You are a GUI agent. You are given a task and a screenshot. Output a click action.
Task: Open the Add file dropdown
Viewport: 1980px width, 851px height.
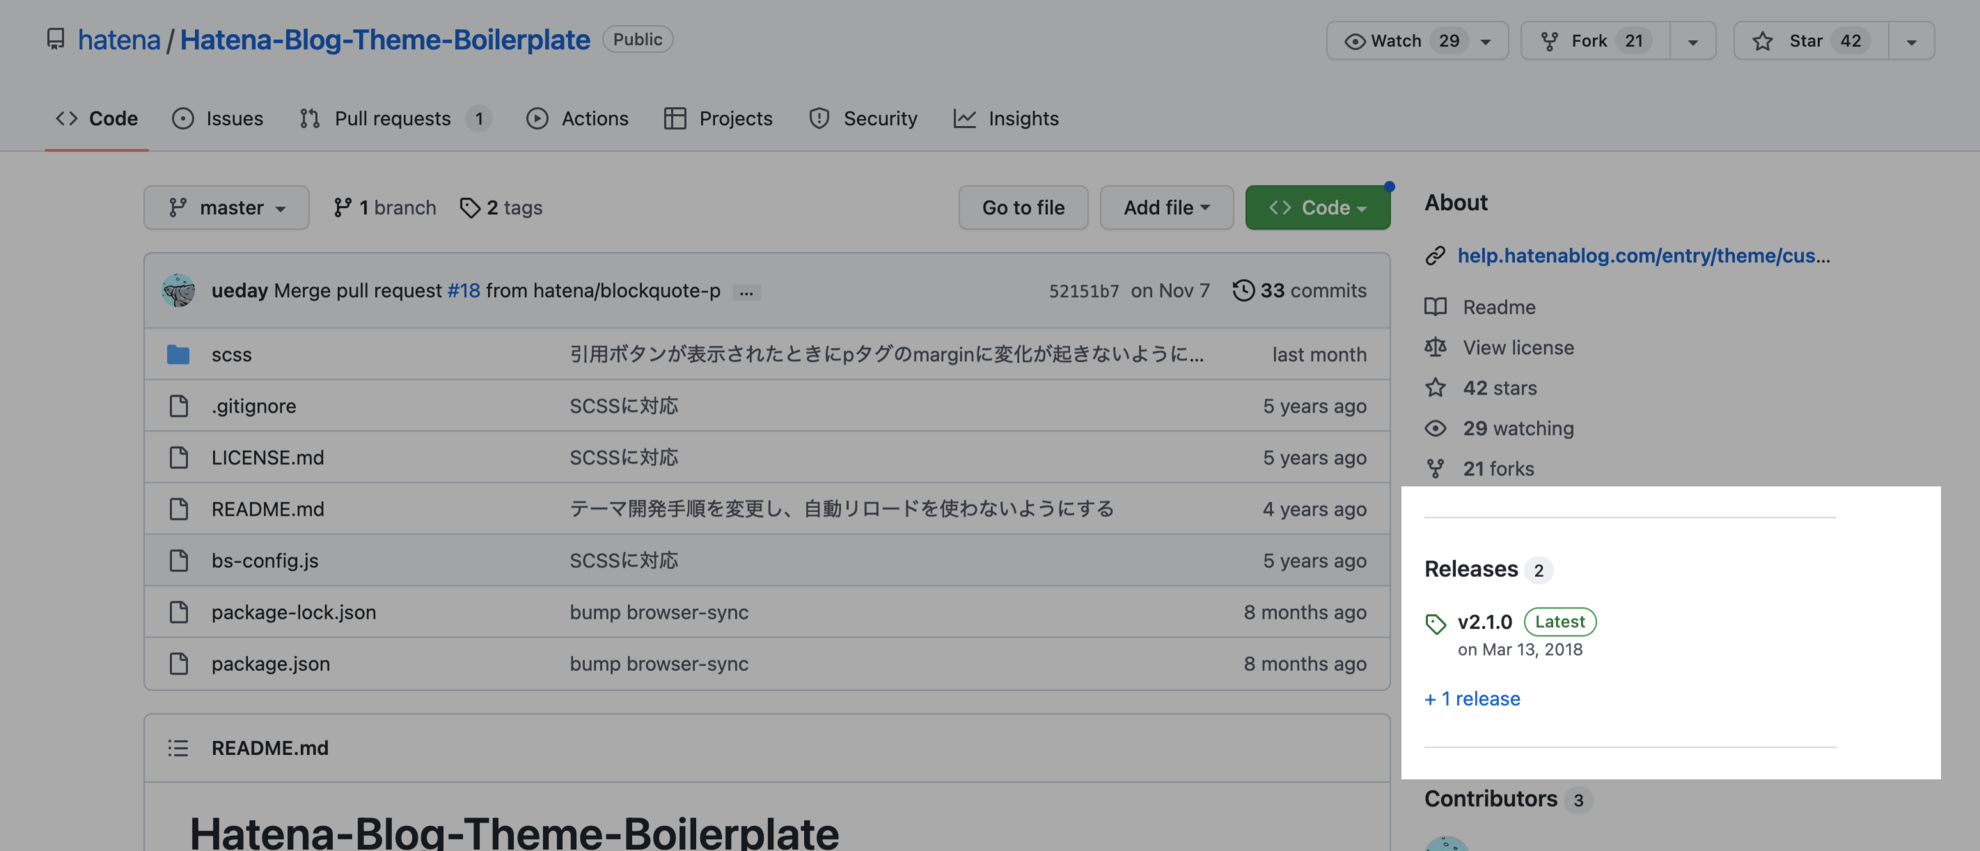click(1166, 207)
